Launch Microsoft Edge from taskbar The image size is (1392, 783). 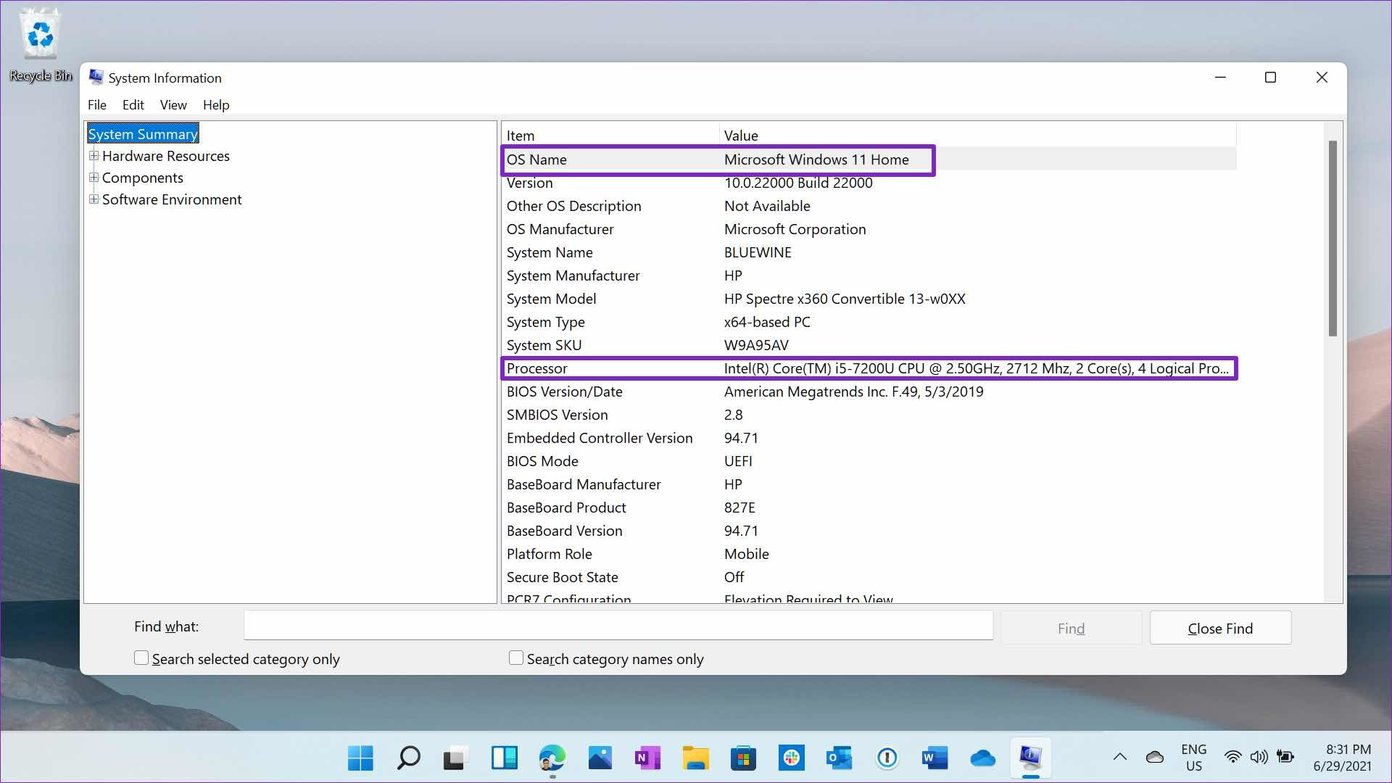(552, 758)
